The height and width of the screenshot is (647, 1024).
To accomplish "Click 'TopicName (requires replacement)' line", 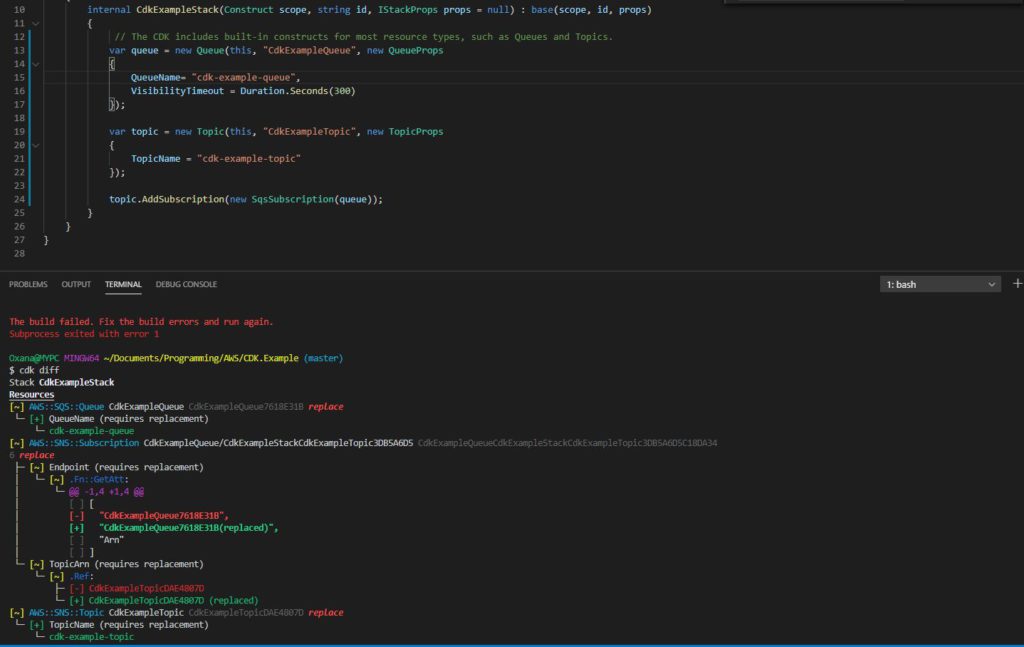I will tap(129, 625).
